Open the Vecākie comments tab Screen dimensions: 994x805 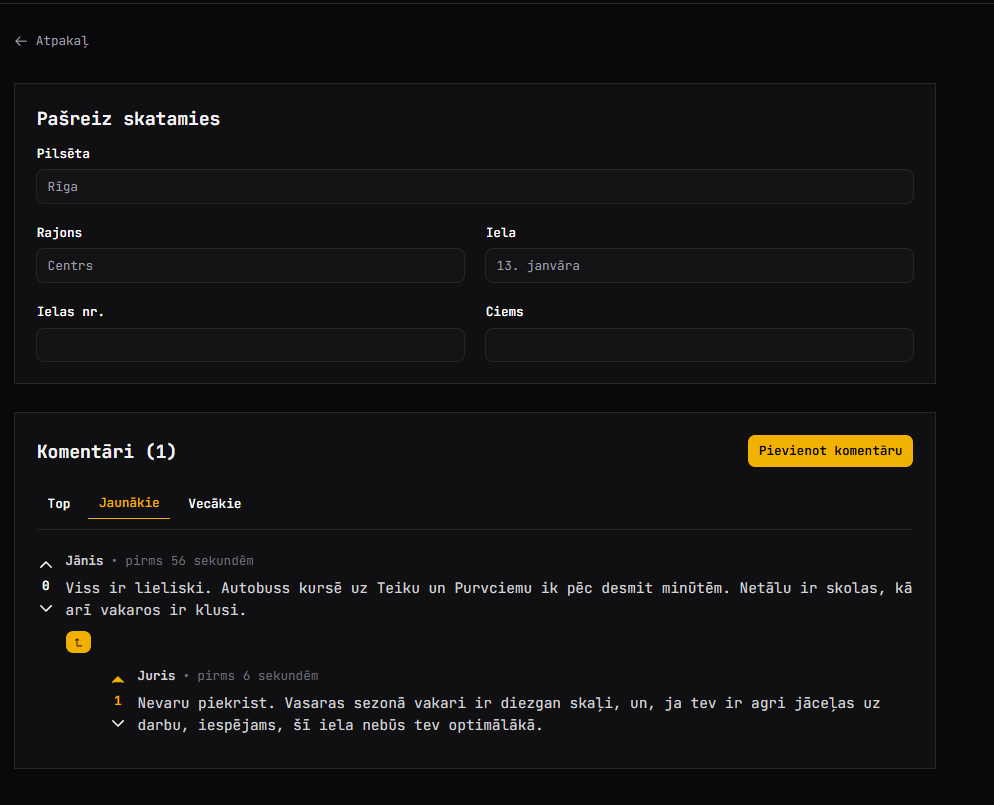[x=214, y=503]
